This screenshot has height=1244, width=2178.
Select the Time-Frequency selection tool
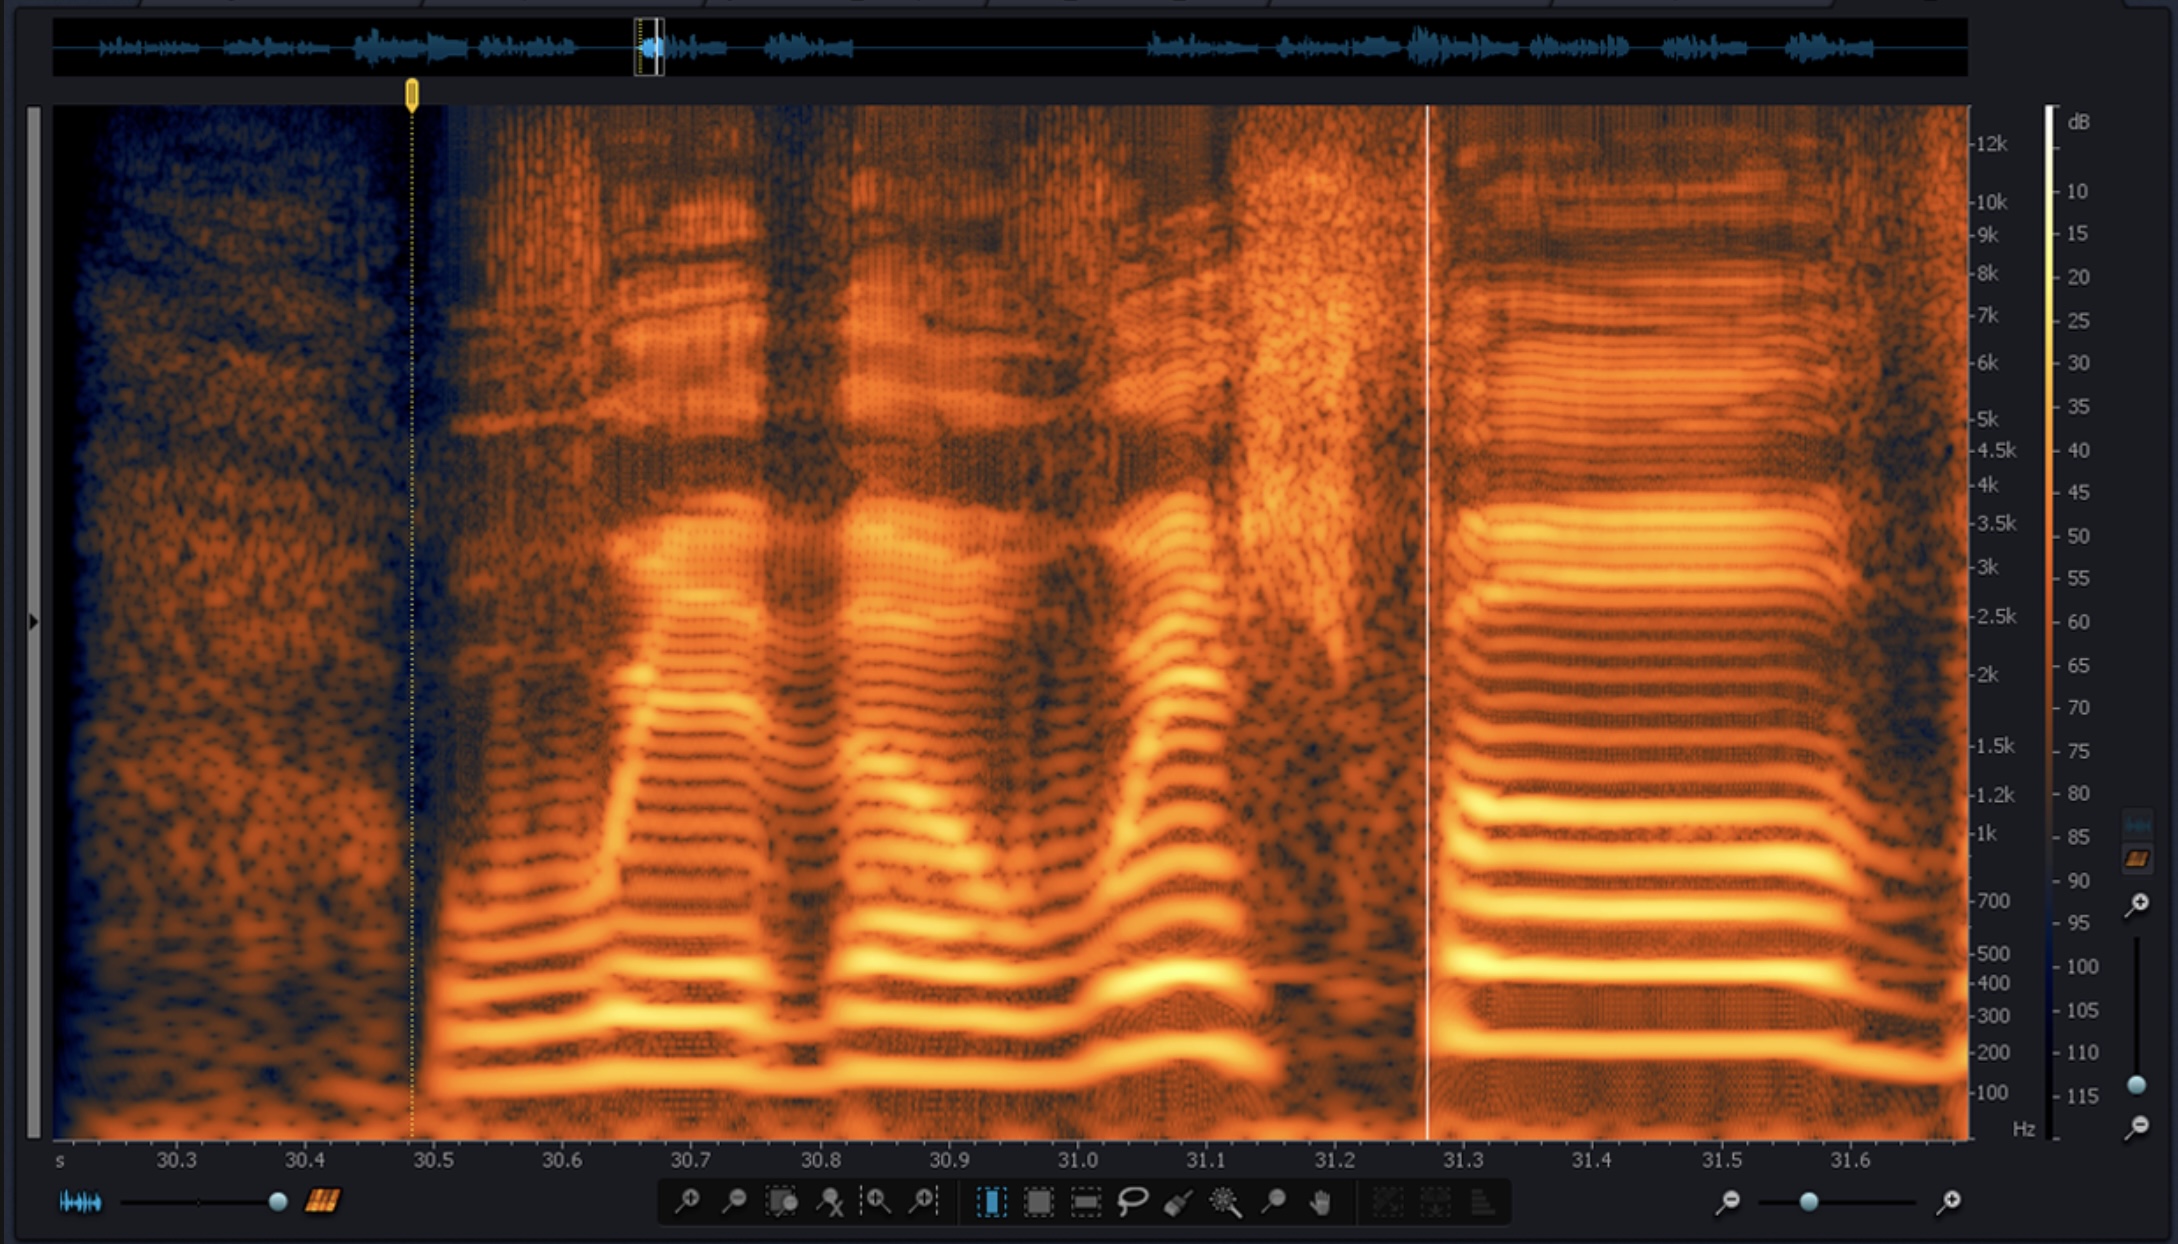pos(1038,1201)
